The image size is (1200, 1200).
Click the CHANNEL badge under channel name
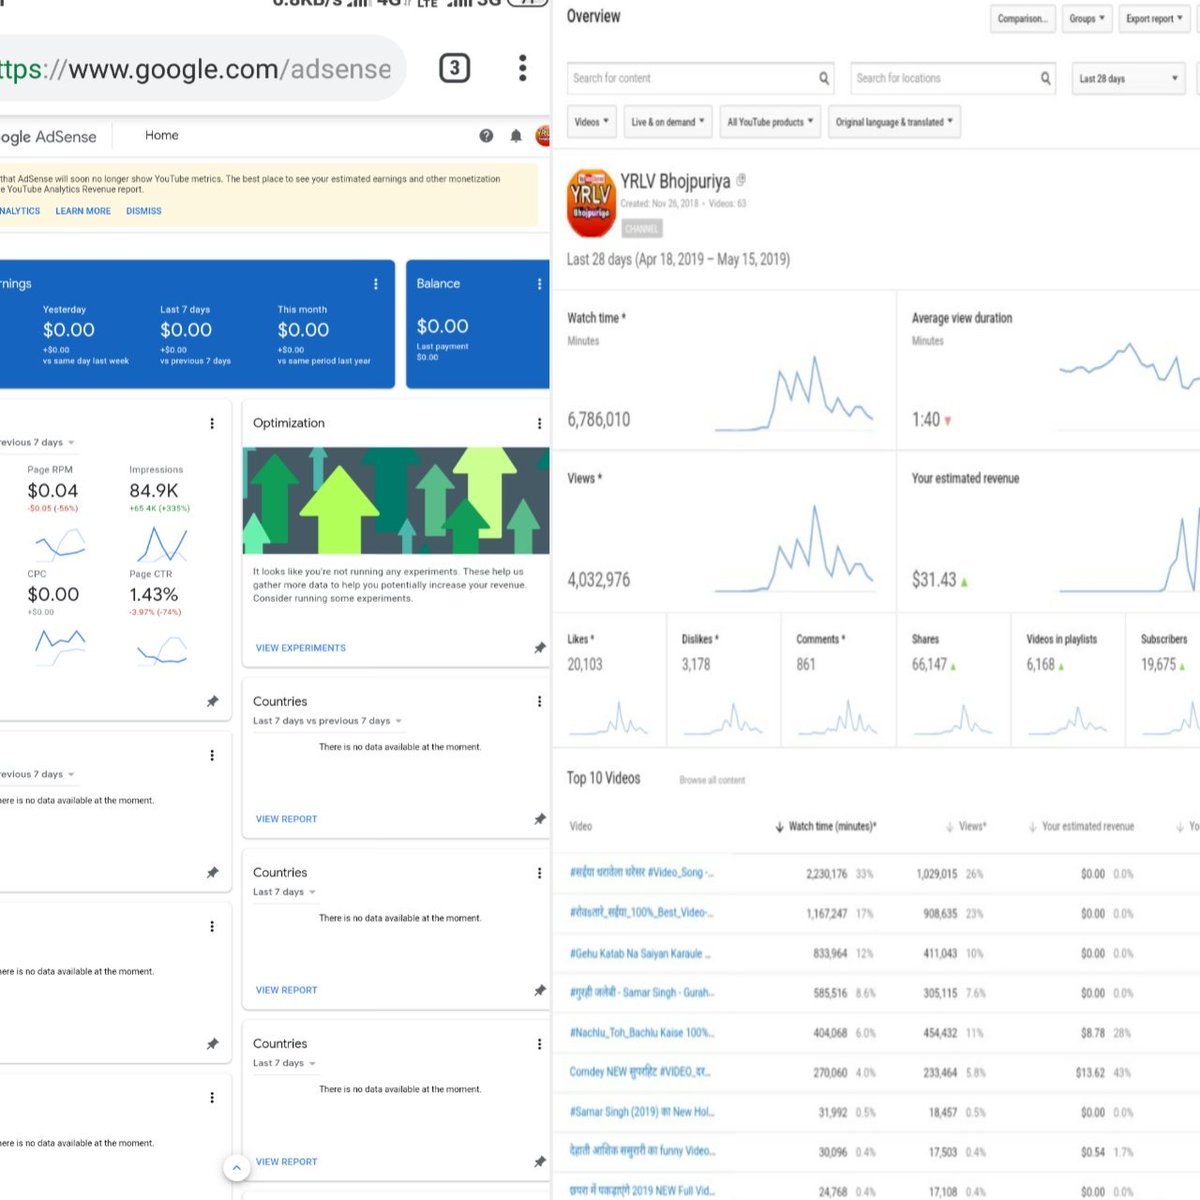641,229
